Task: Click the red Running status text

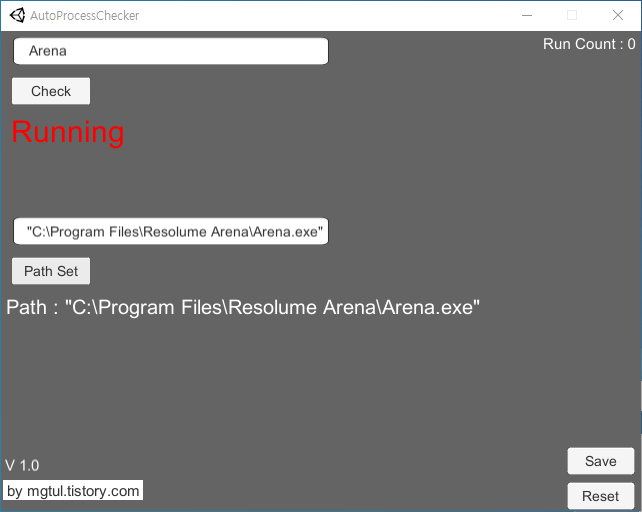Action: pyautogui.click(x=68, y=132)
